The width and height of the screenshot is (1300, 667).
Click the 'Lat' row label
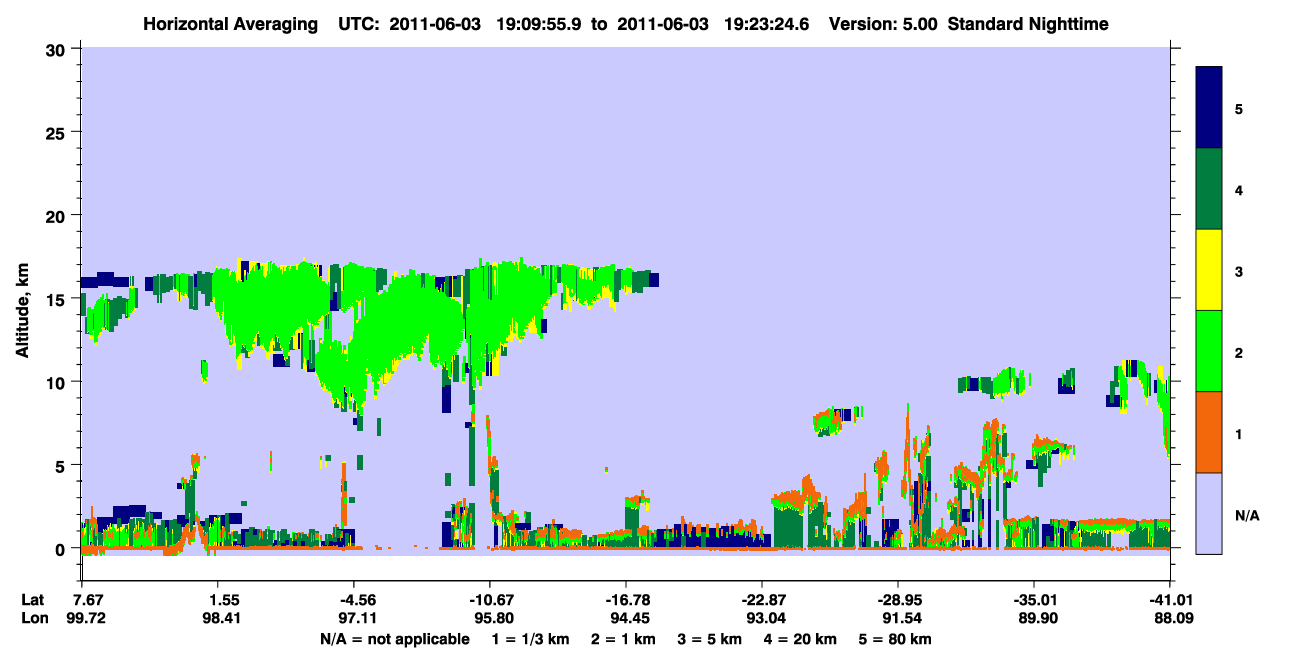[x=34, y=600]
